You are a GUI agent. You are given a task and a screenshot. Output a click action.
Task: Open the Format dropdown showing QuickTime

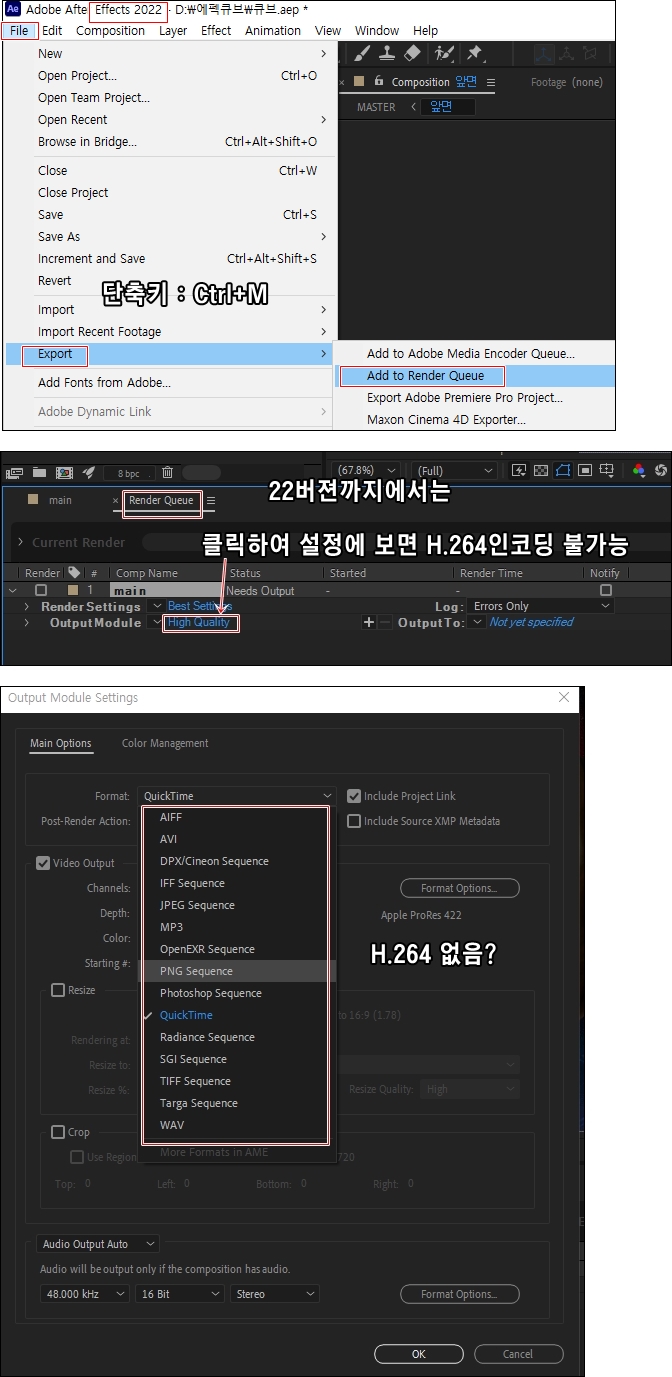237,796
